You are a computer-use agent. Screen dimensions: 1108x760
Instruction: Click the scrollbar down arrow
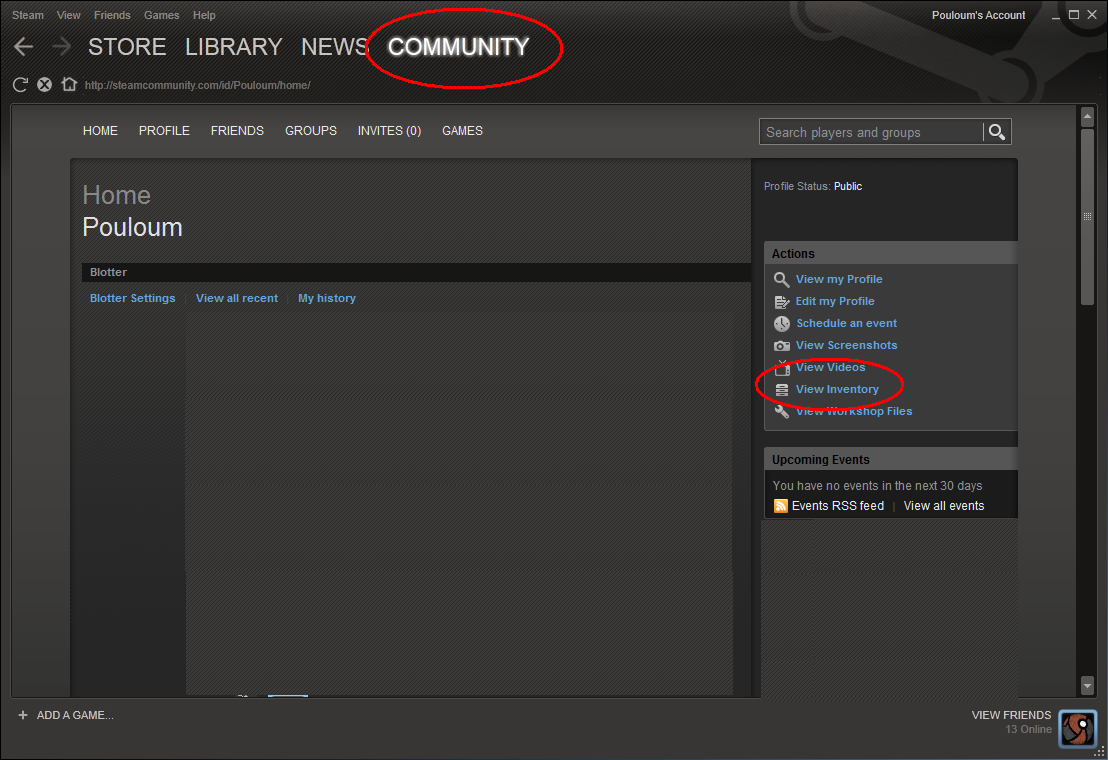1088,685
